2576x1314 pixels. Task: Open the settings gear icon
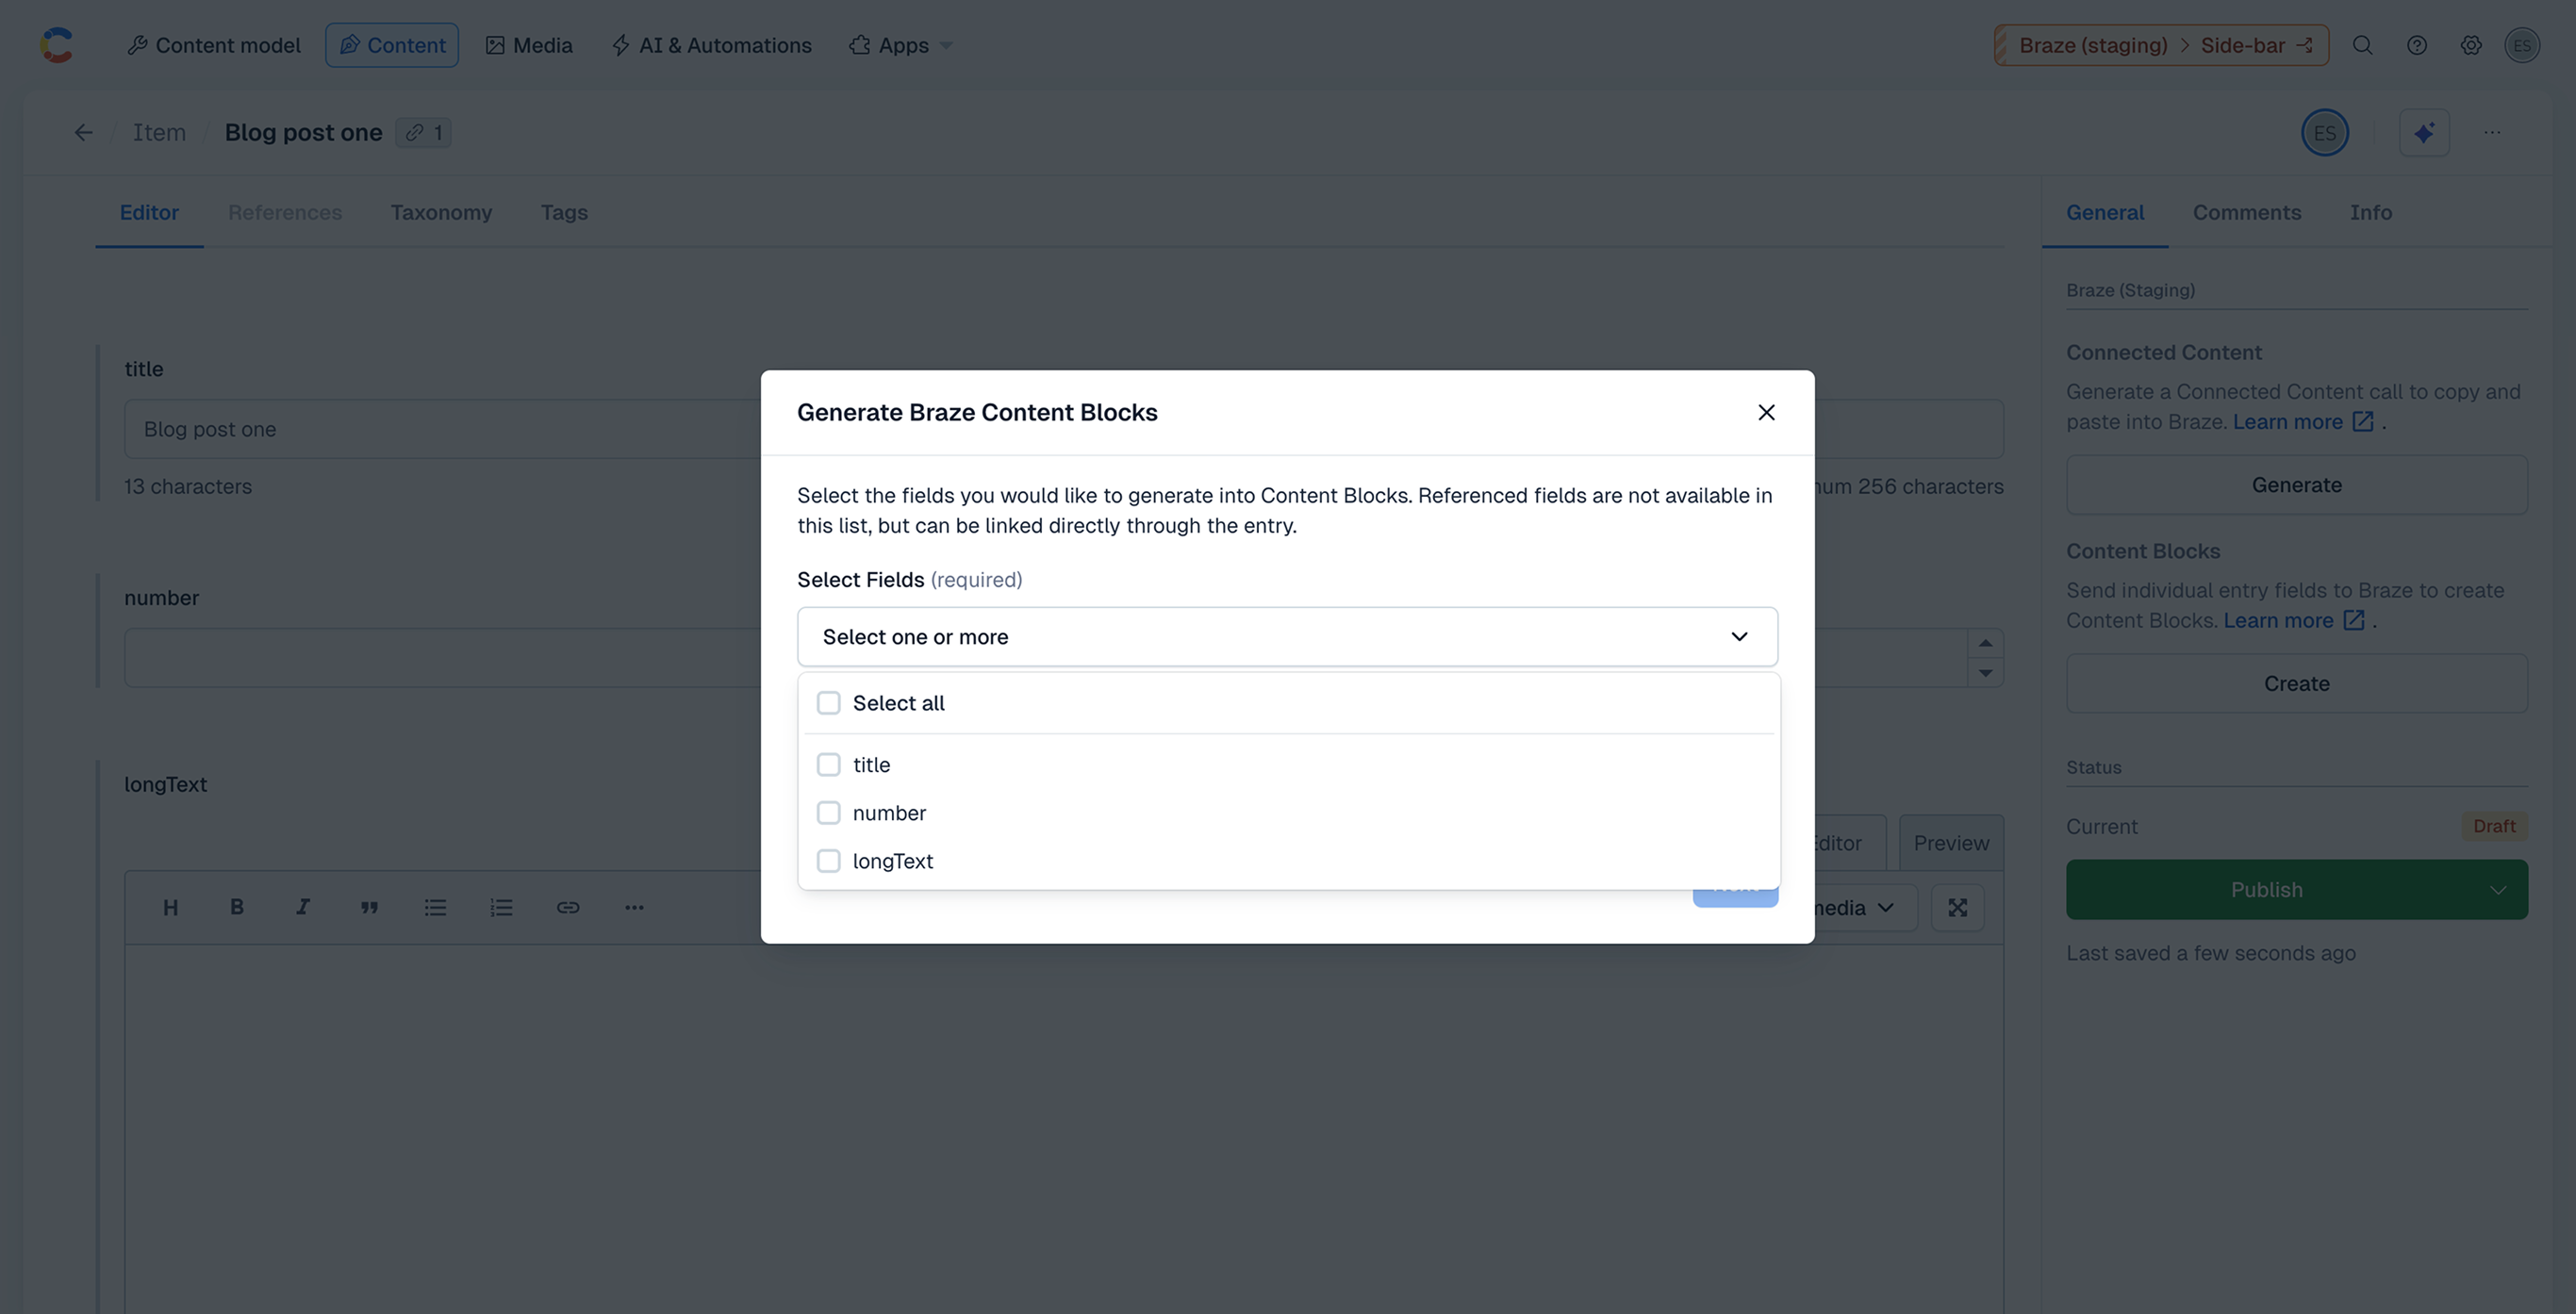tap(2471, 45)
